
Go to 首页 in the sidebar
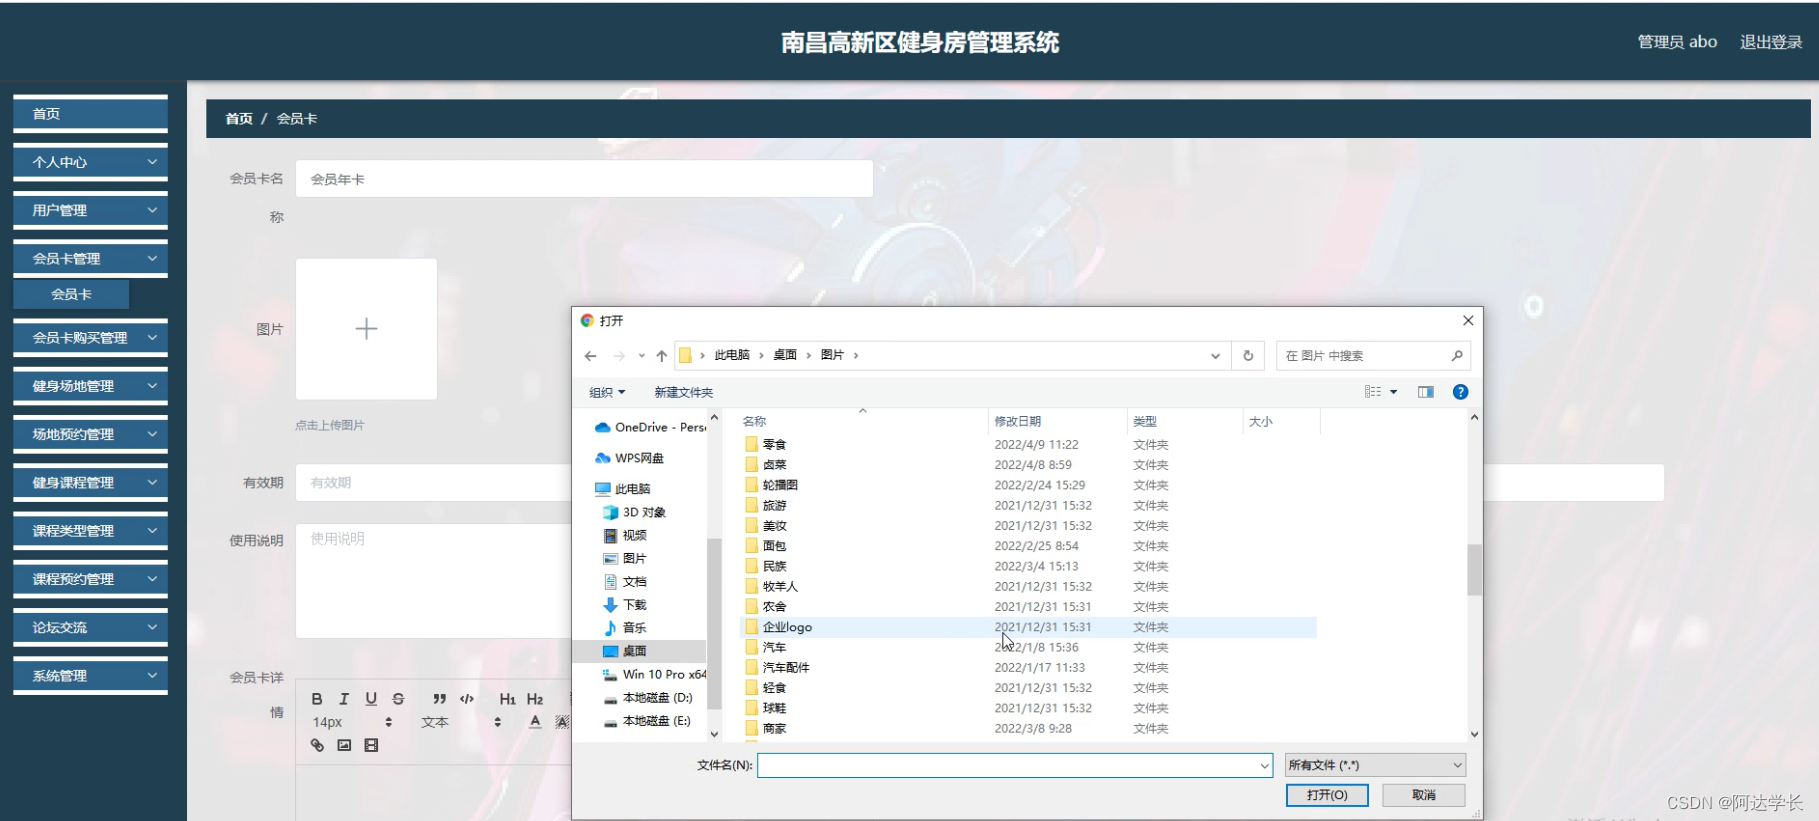point(90,114)
